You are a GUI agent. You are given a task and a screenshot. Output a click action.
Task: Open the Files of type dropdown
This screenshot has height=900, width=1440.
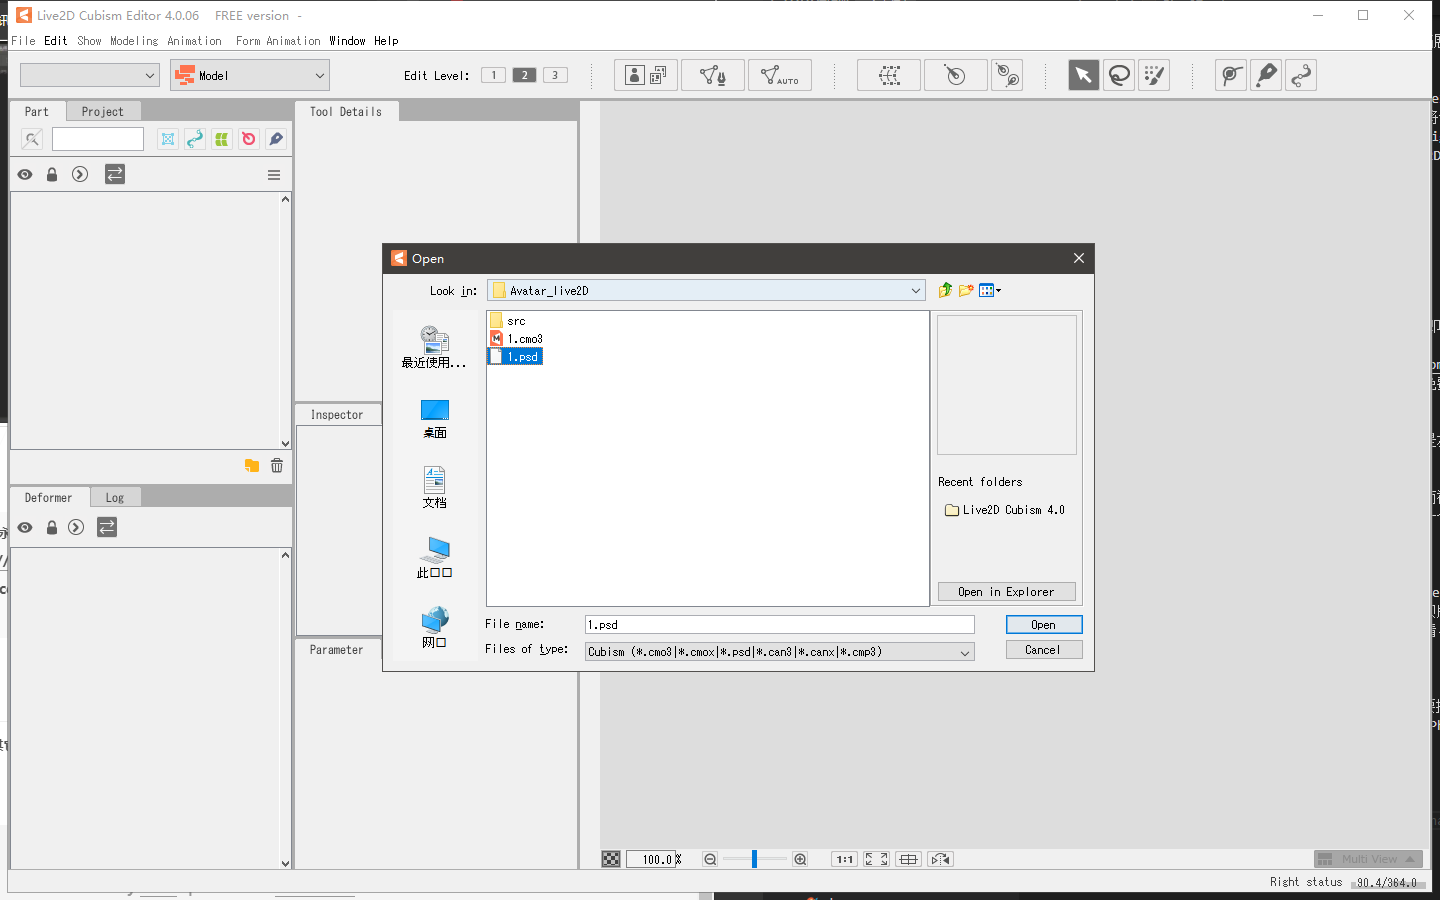click(965, 652)
